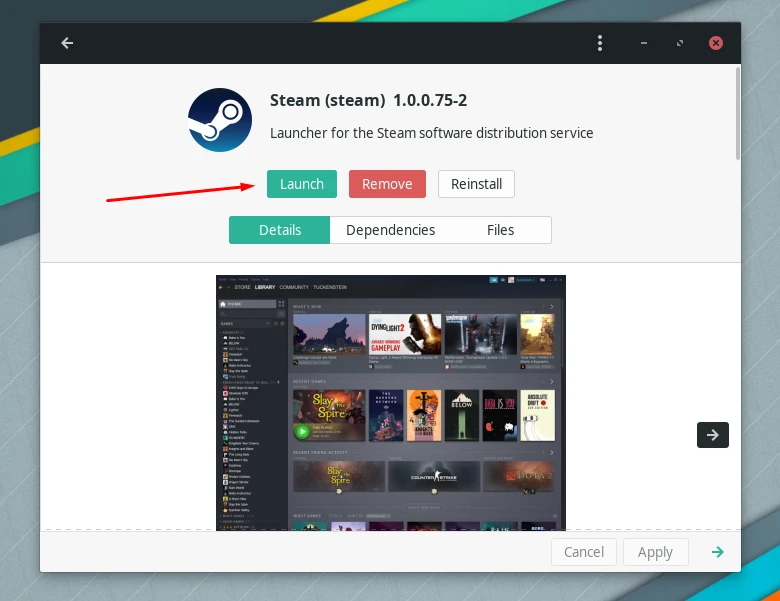The height and width of the screenshot is (601, 780).
Task: Go back using the header arrow
Action: 67,43
